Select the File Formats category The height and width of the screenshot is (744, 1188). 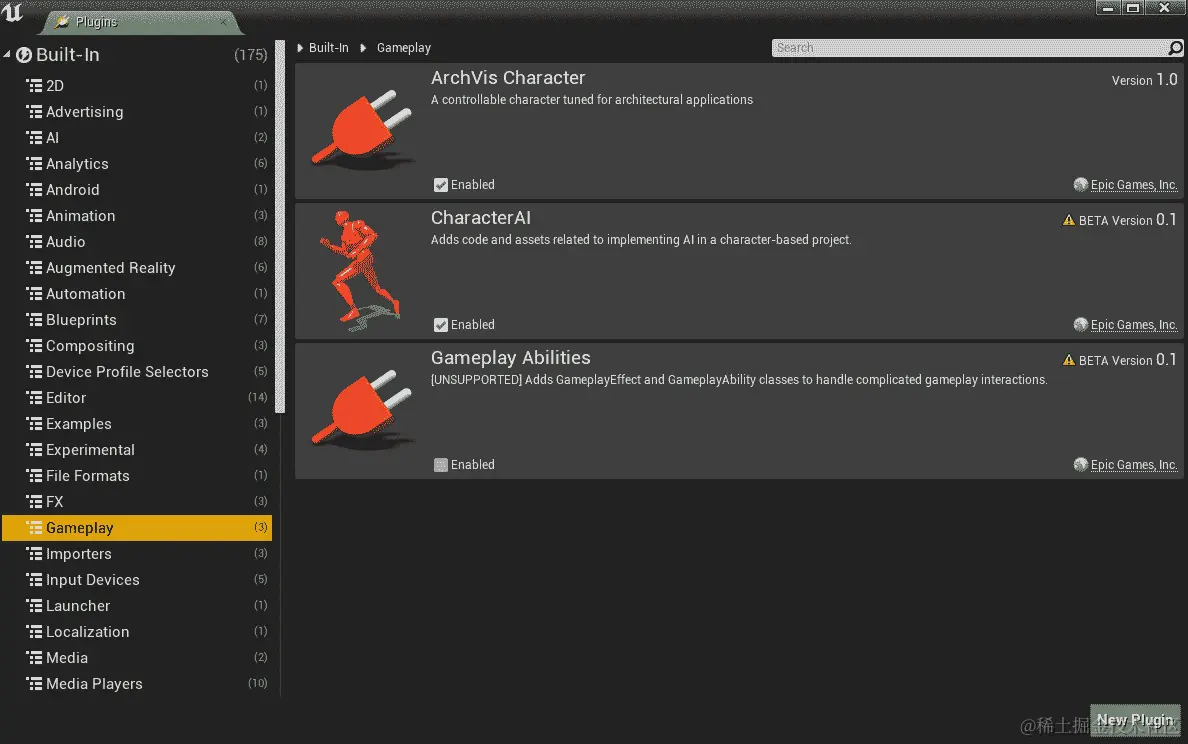click(136, 476)
